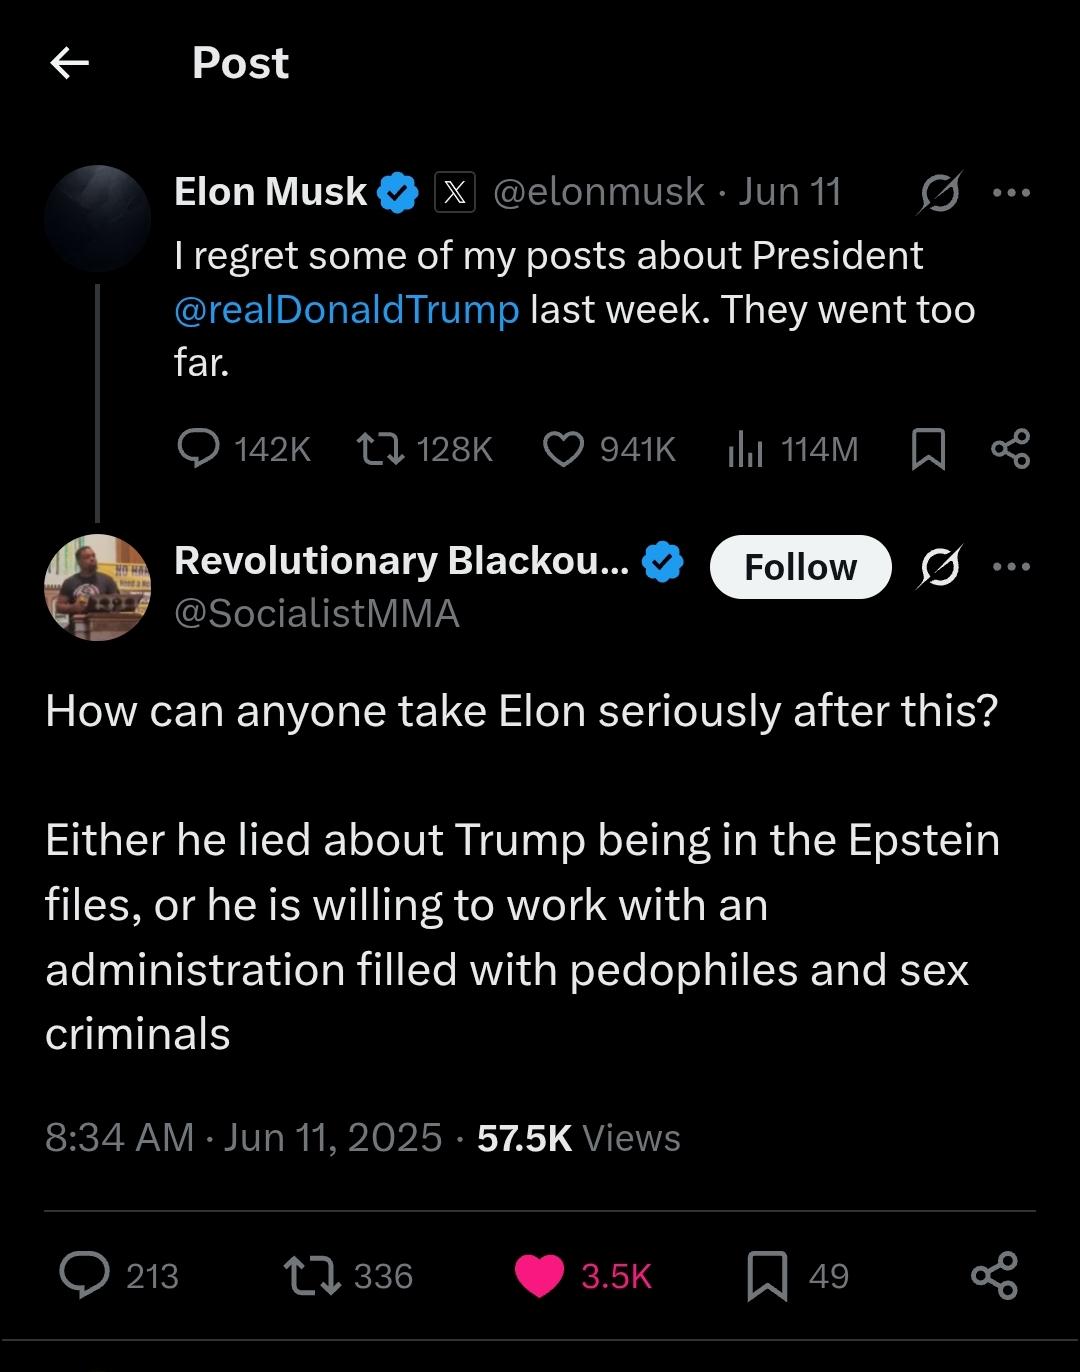Reply to the post with 213 replies
This screenshot has width=1080, height=1372.
[x=85, y=1276]
